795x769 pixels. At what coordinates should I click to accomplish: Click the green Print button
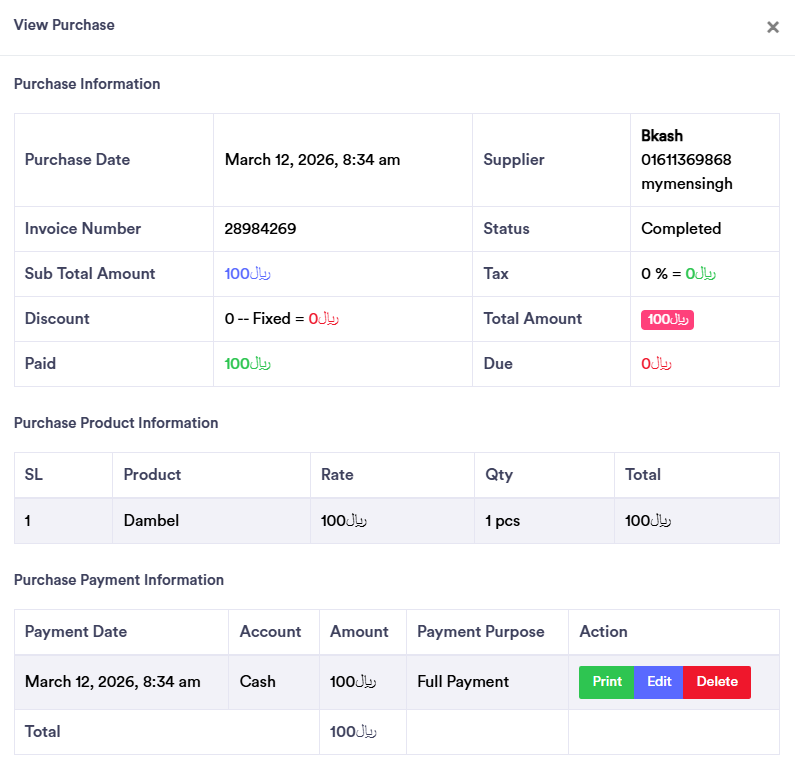(x=607, y=682)
